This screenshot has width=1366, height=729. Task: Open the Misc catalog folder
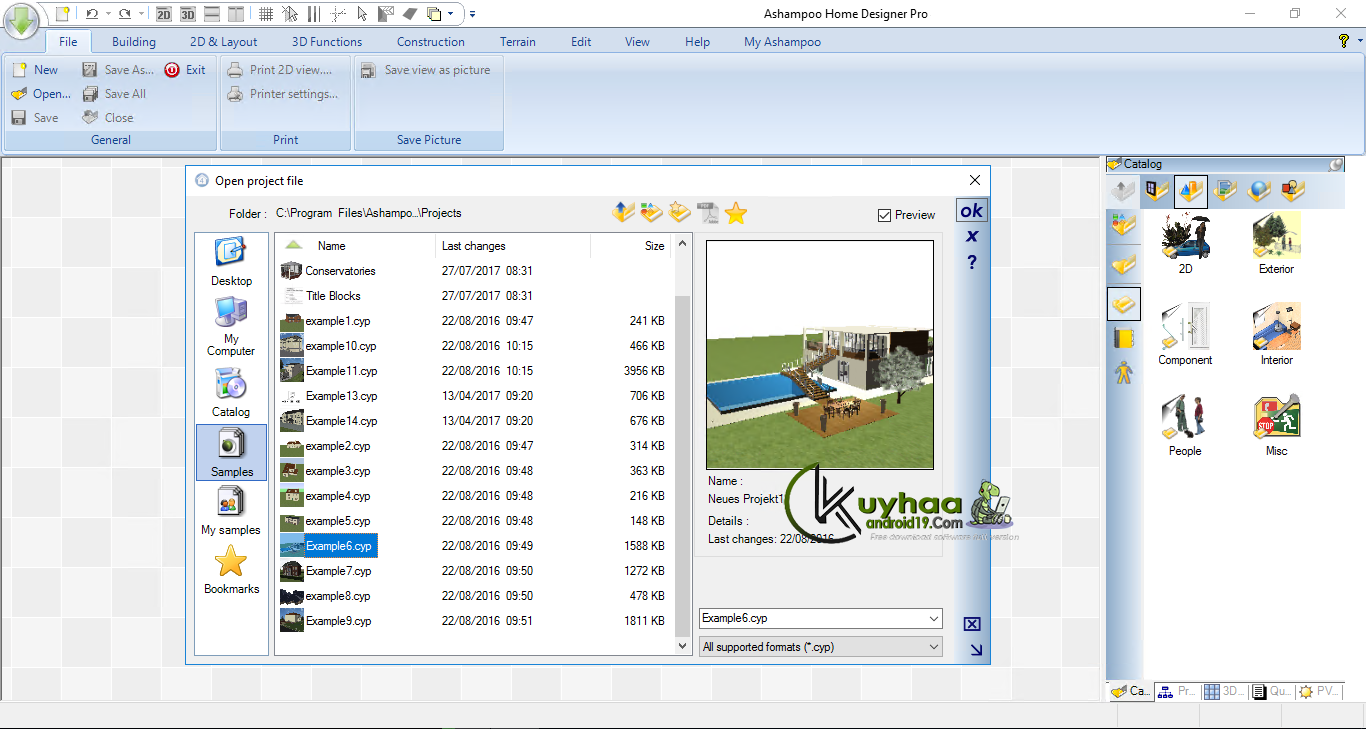click(x=1276, y=426)
